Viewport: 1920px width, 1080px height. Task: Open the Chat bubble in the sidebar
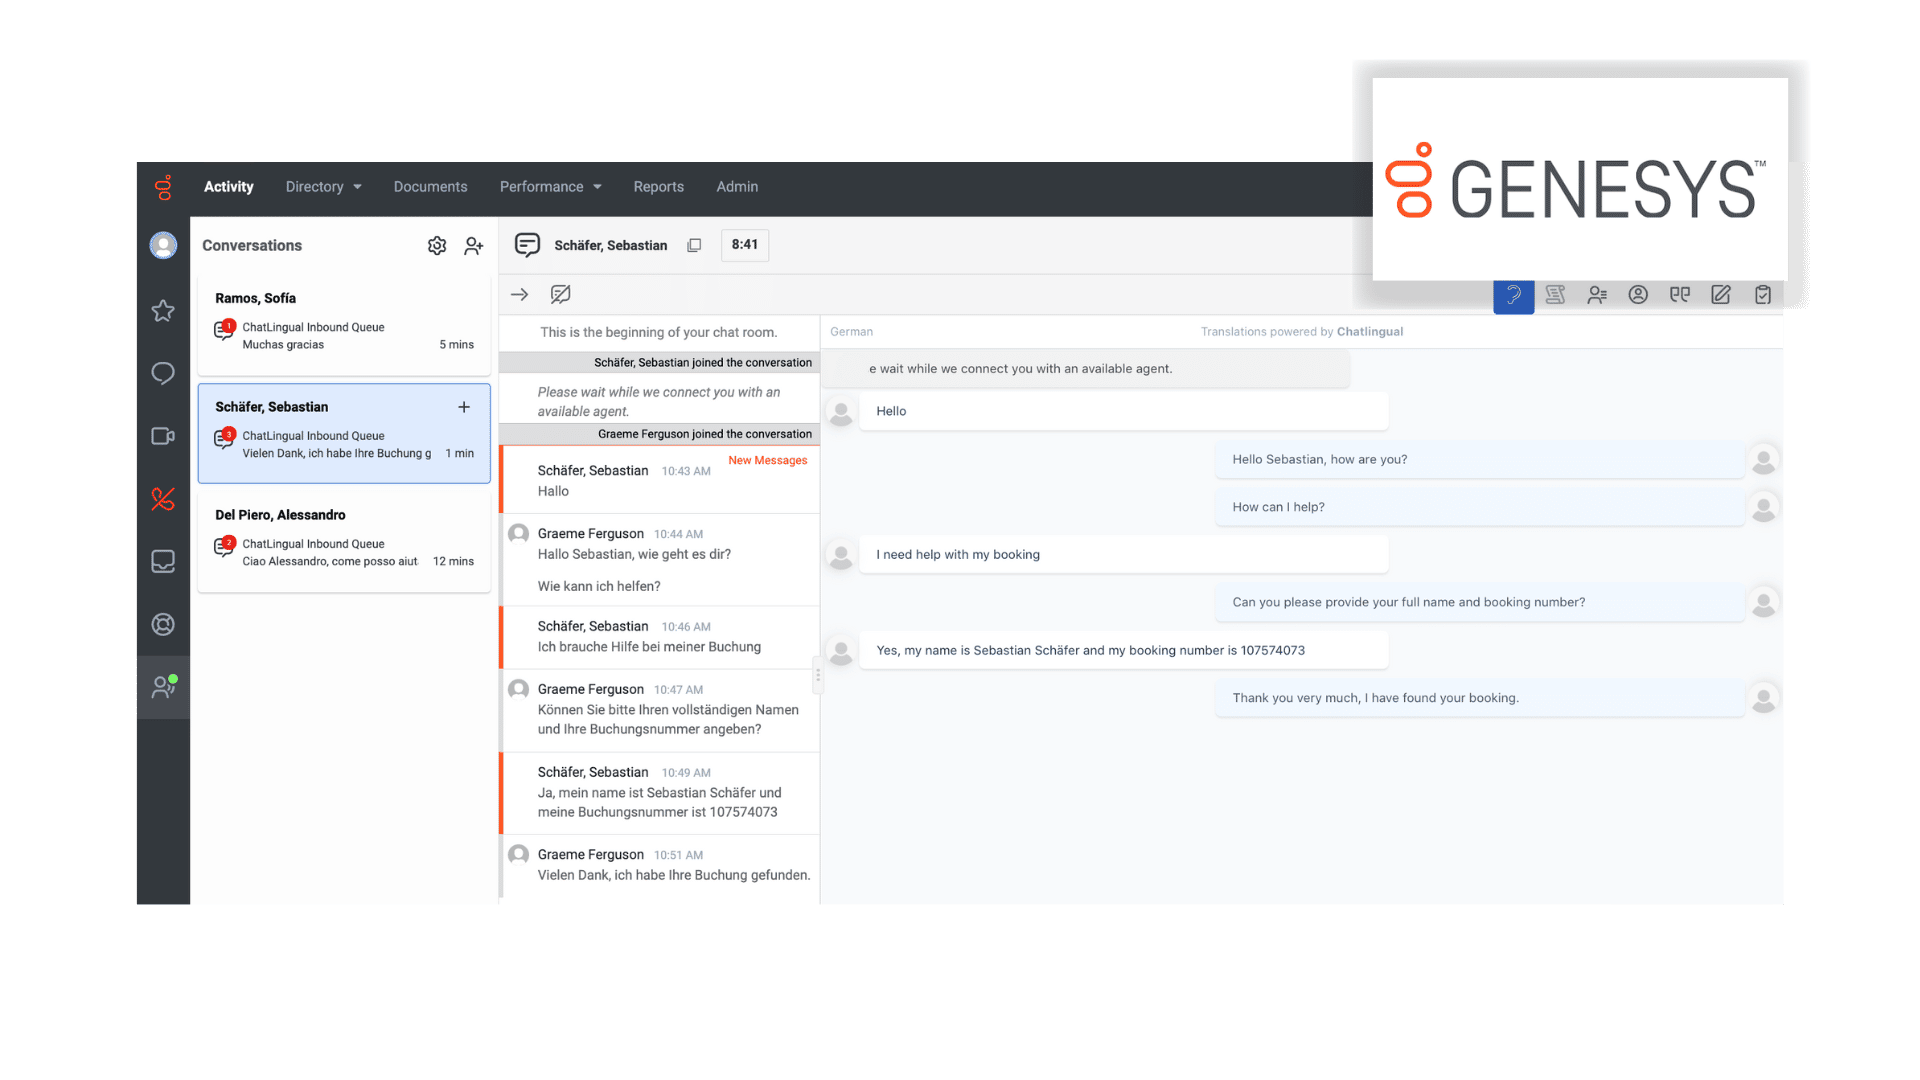[163, 373]
